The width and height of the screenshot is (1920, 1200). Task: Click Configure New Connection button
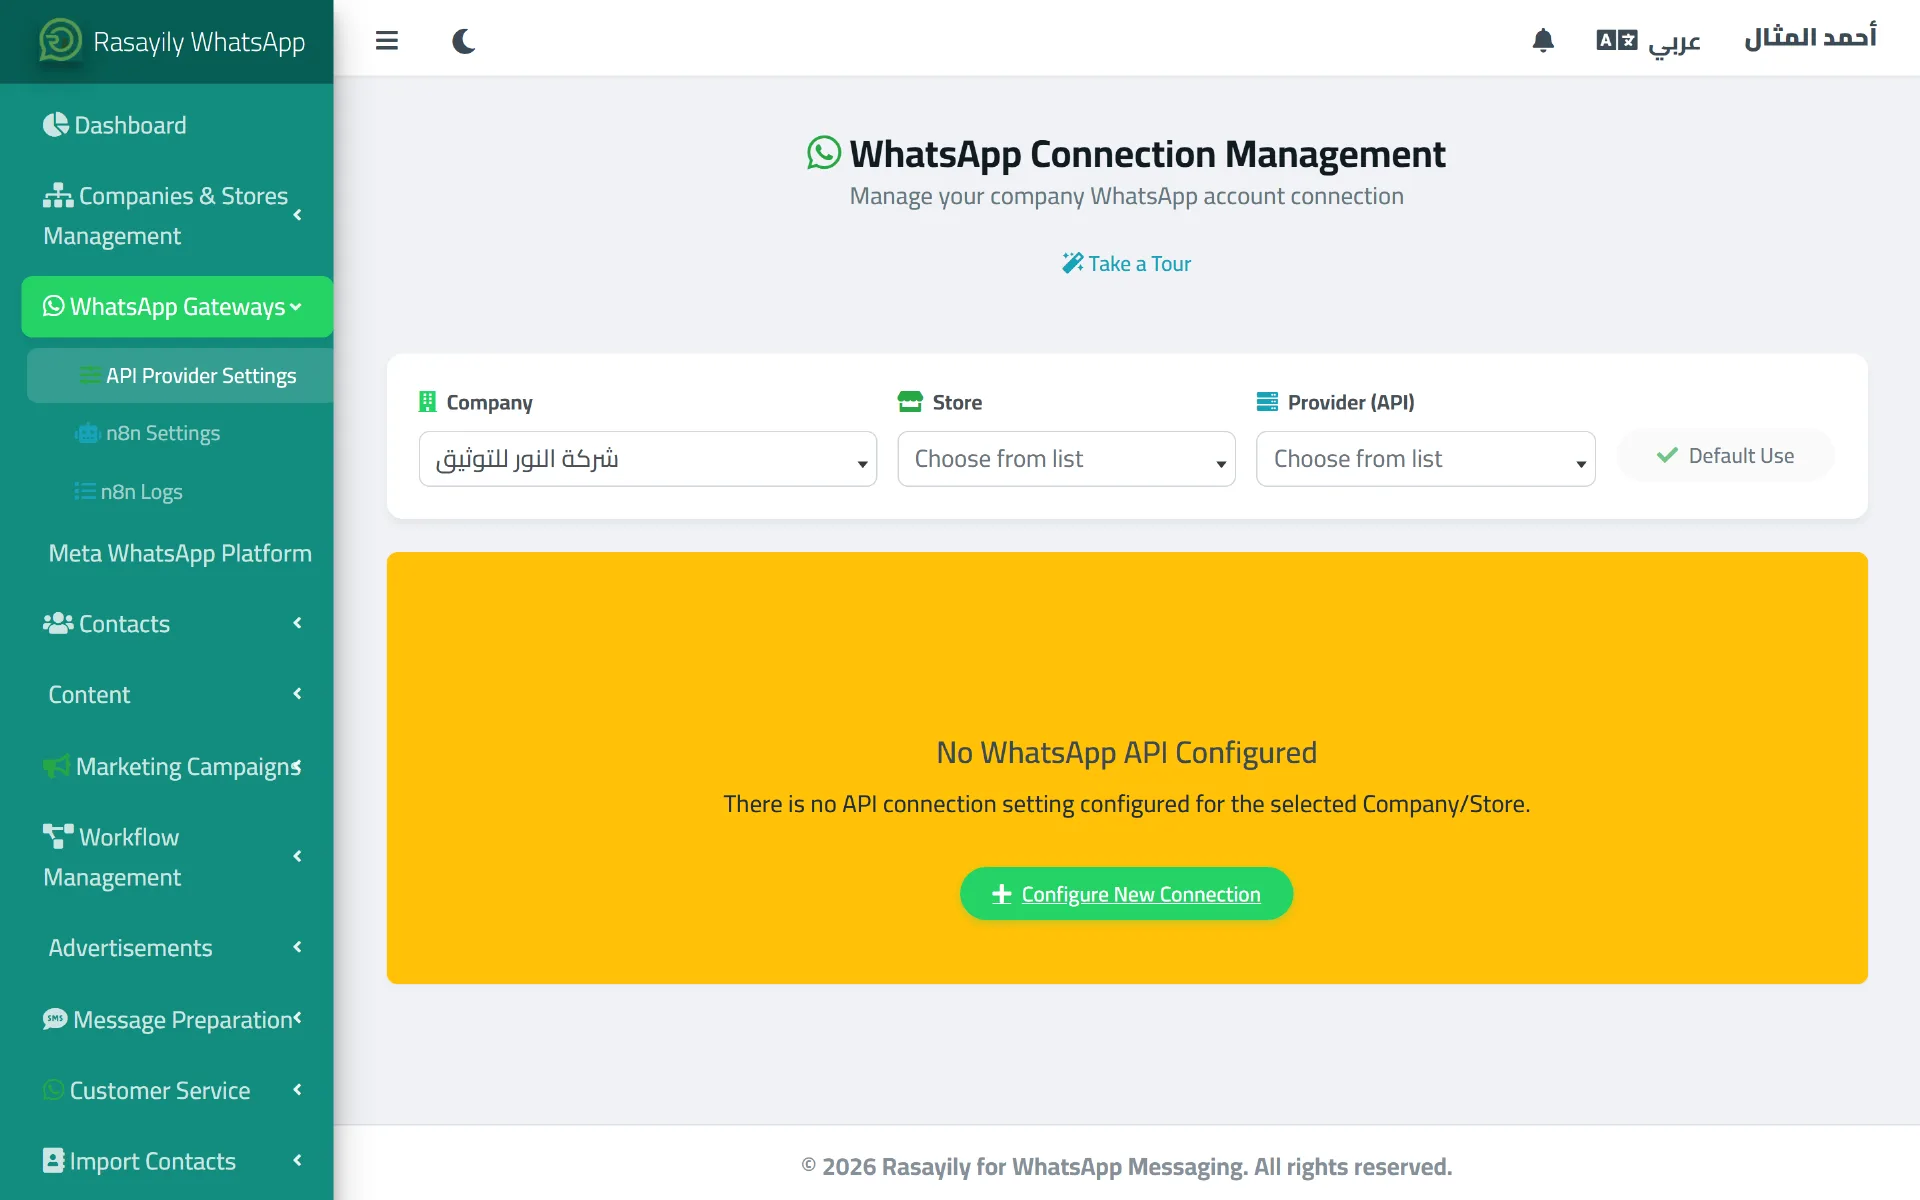click(x=1126, y=894)
